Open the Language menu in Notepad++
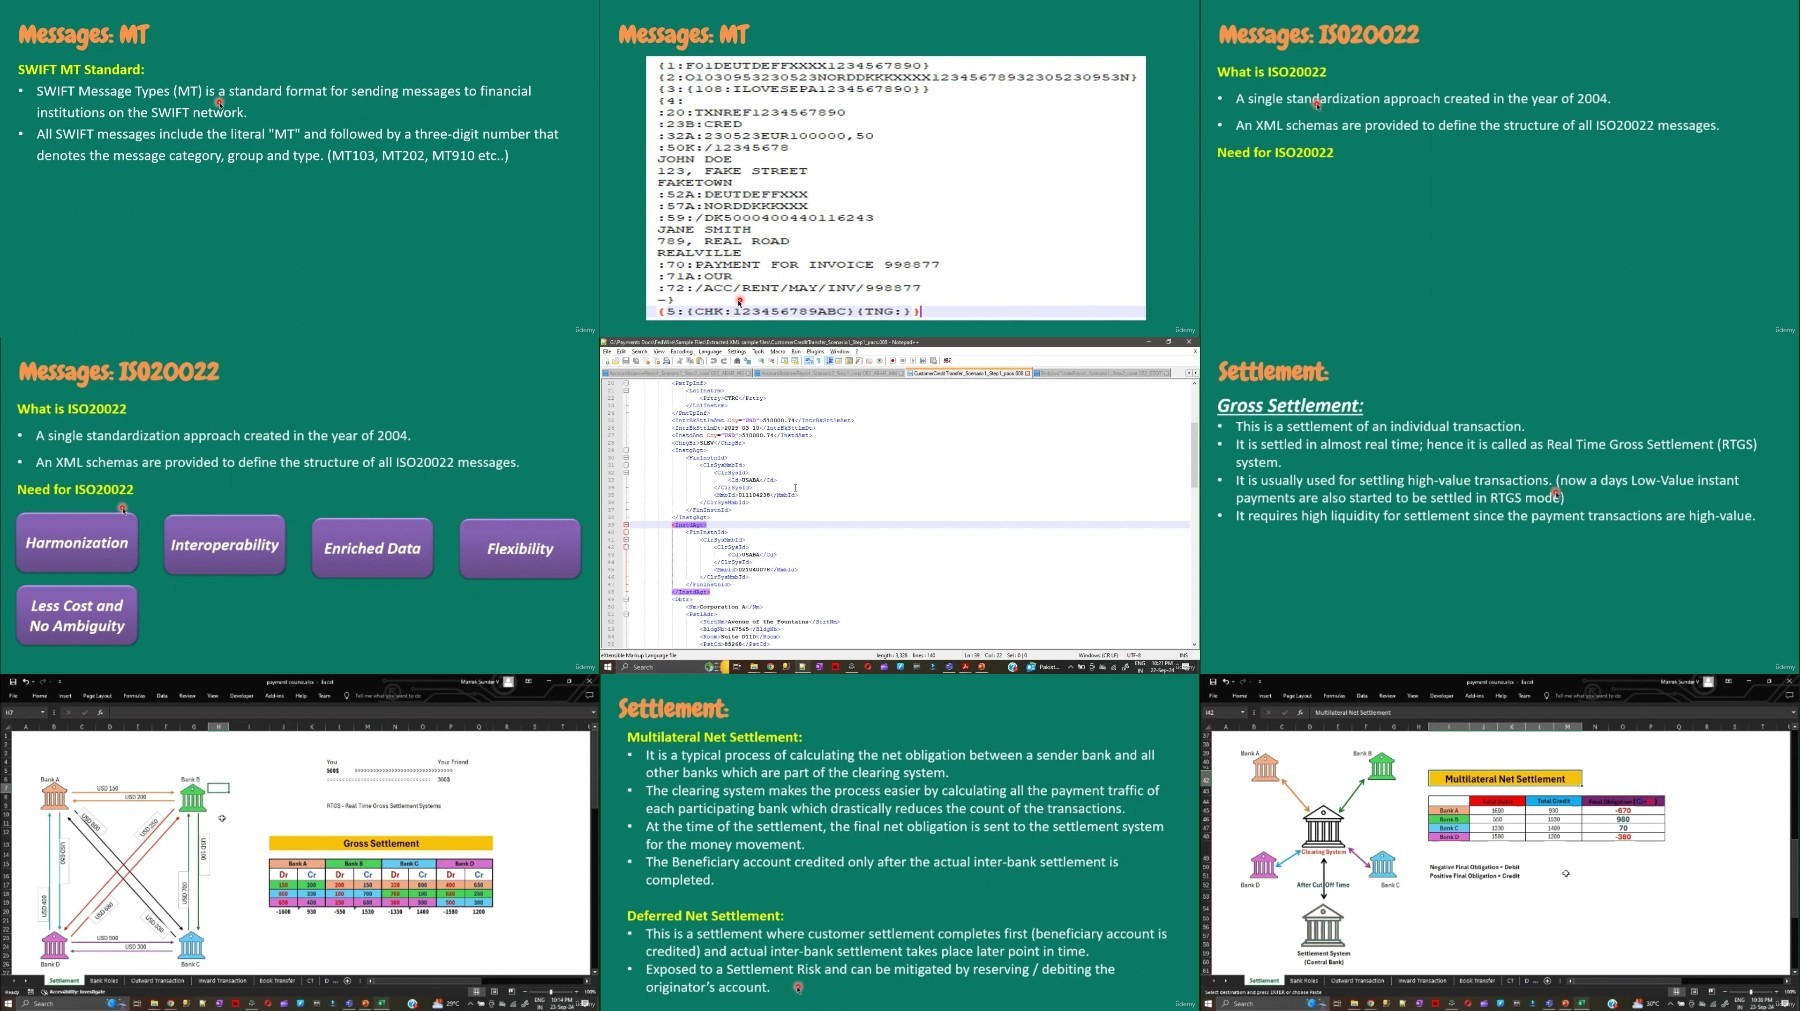1800x1011 pixels. [710, 352]
